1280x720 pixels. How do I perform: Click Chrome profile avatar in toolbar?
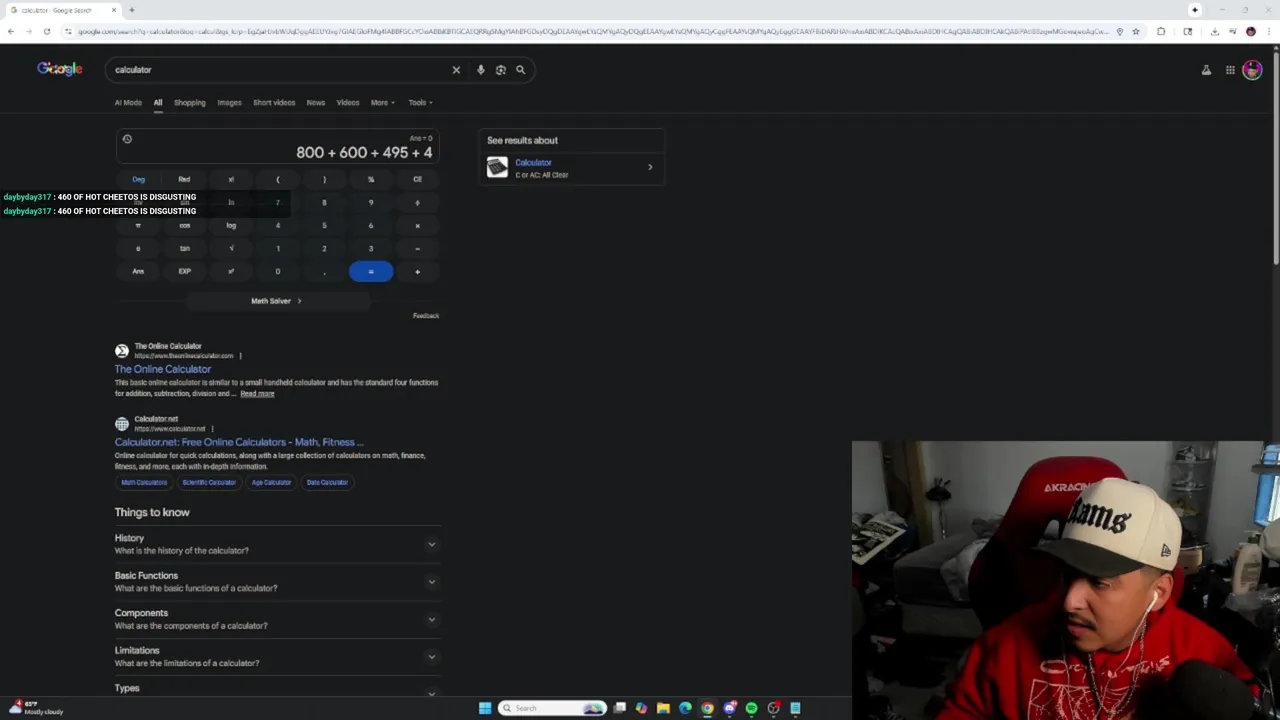pyautogui.click(x=1250, y=31)
